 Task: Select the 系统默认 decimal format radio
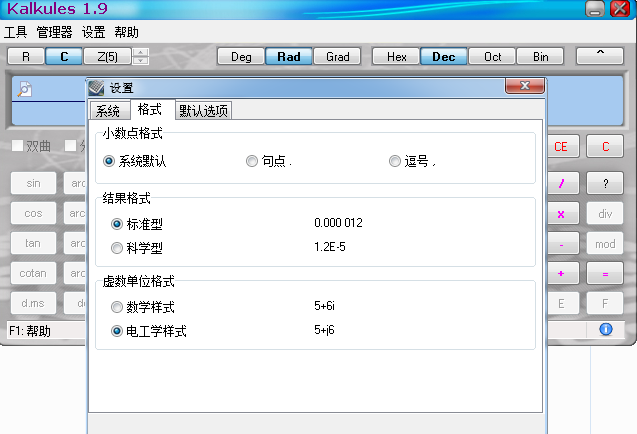[109, 161]
